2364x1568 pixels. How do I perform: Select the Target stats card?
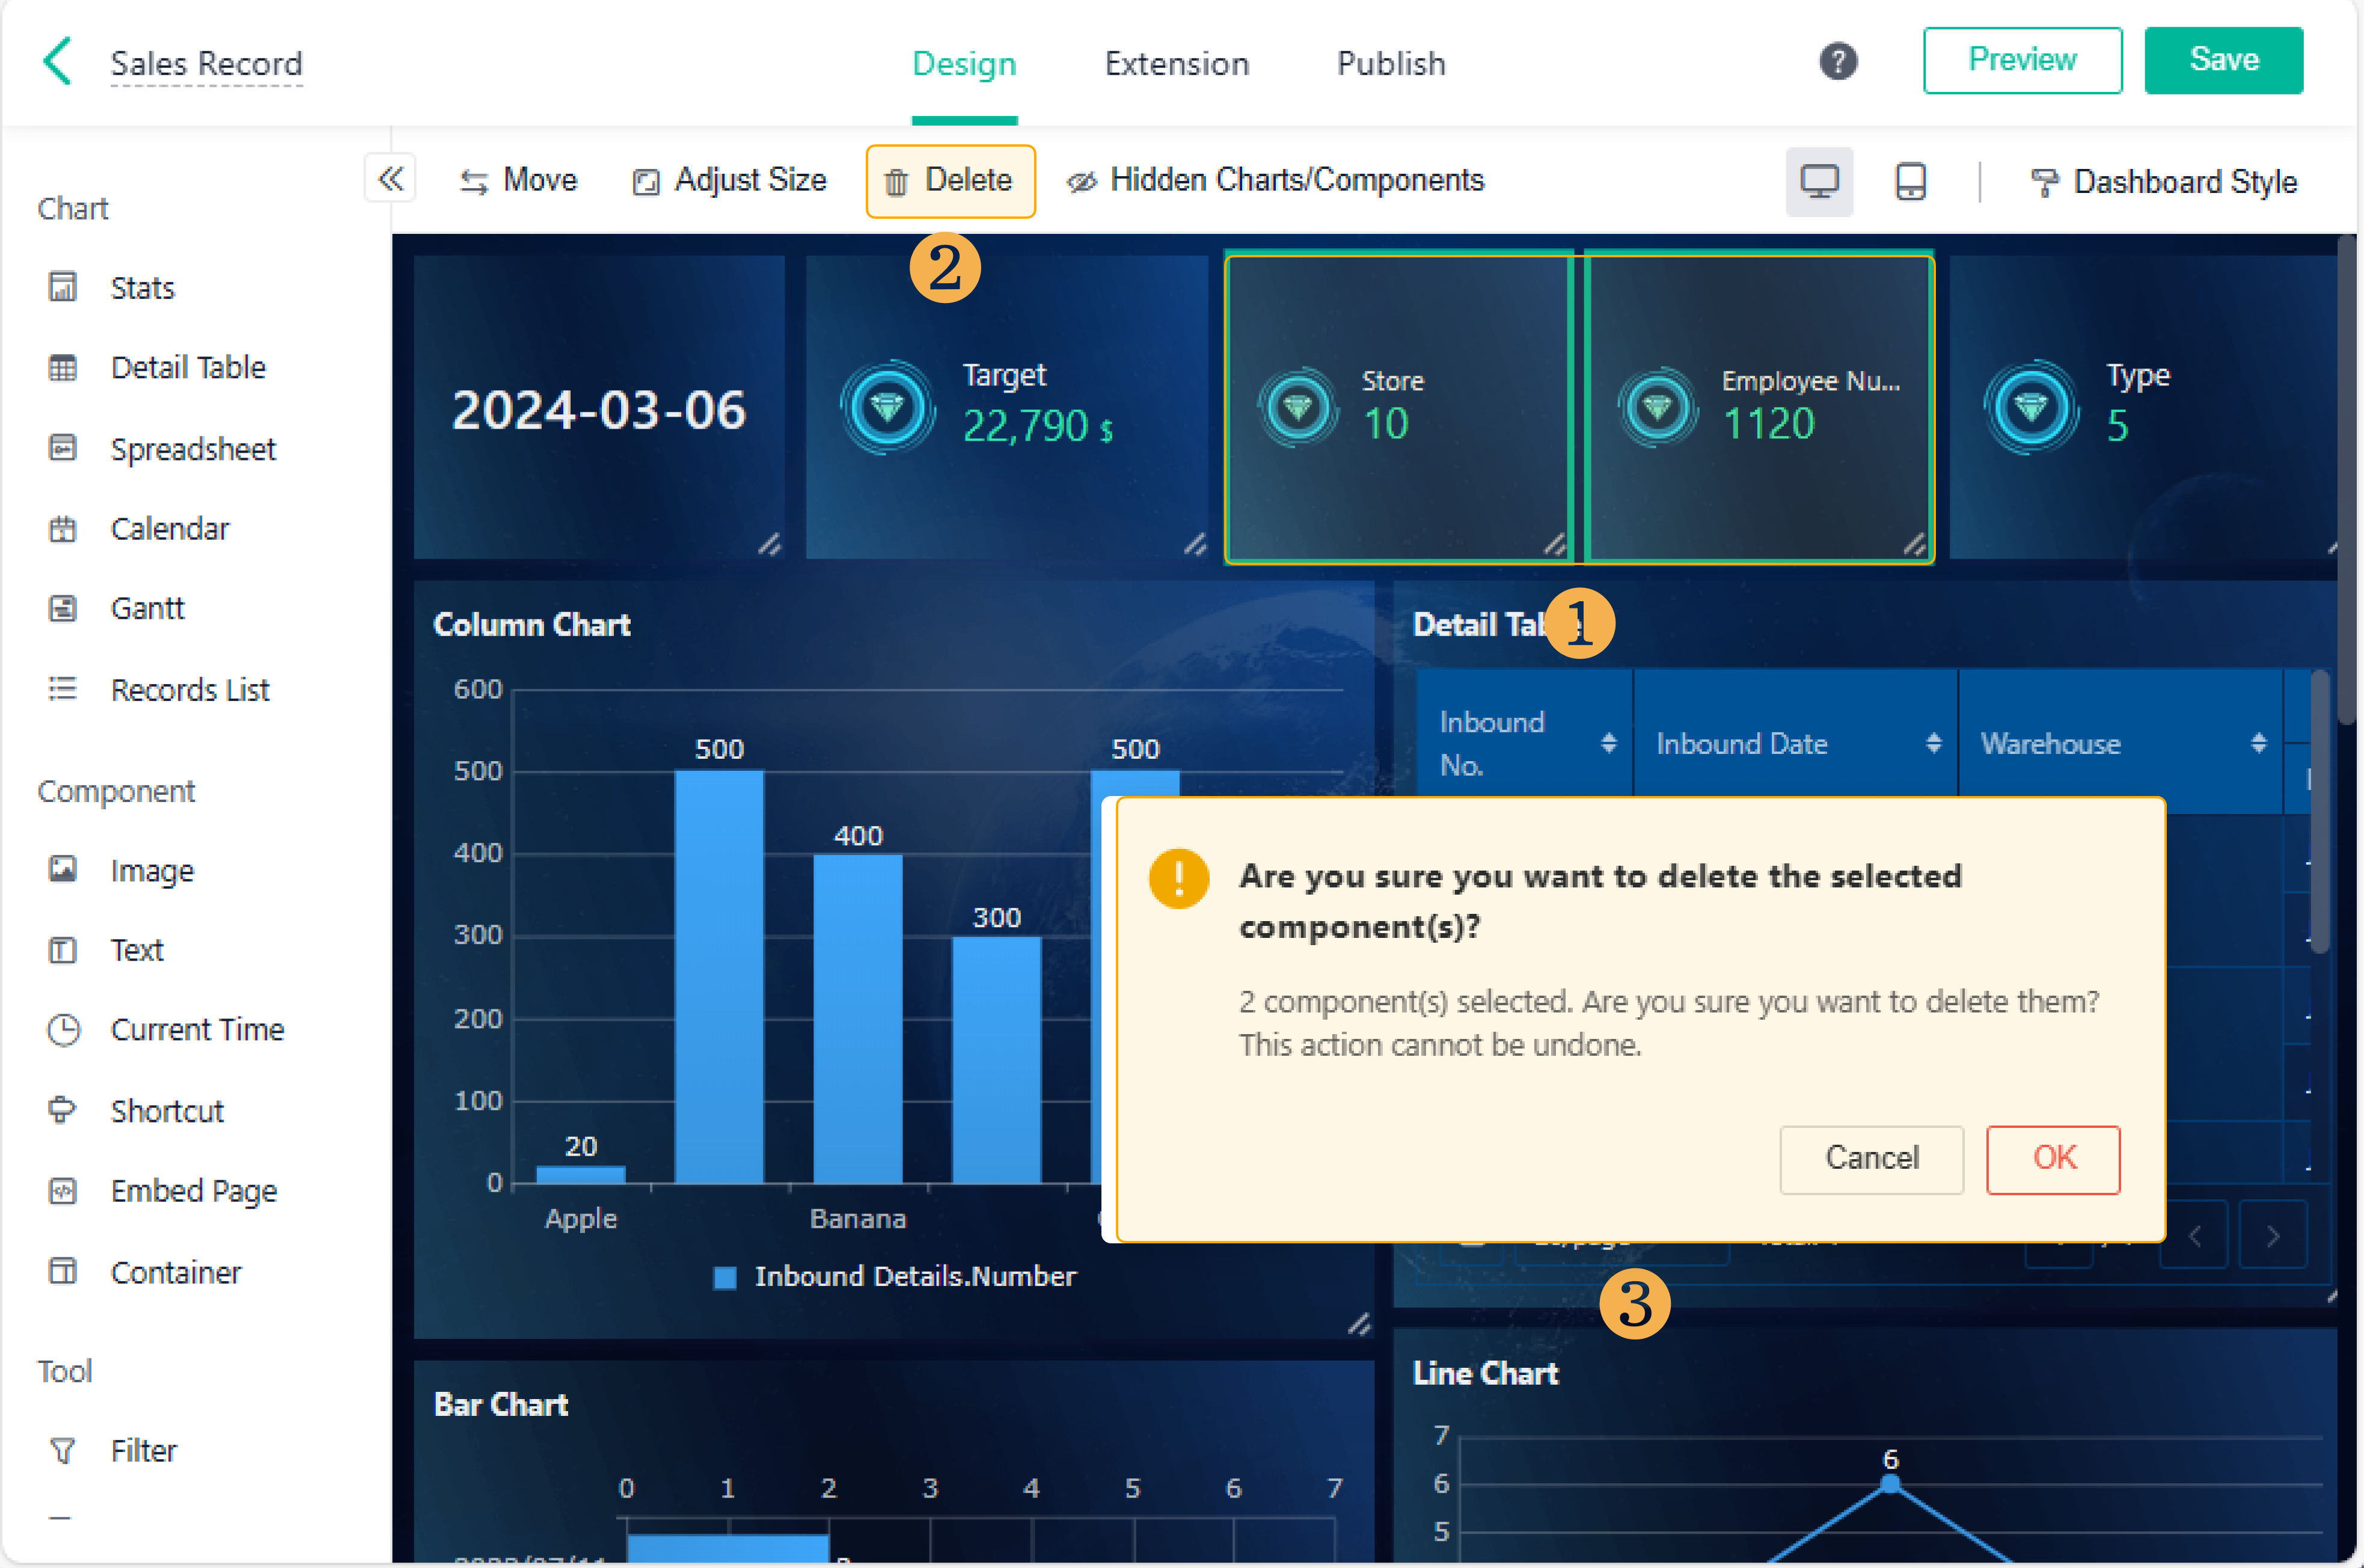pos(1007,407)
